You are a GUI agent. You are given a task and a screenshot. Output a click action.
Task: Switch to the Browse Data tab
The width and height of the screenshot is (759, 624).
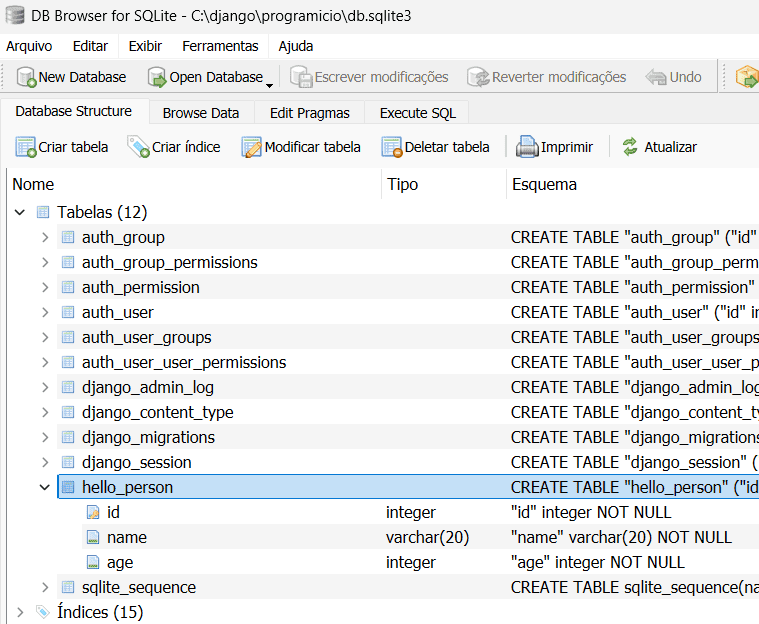point(201,113)
